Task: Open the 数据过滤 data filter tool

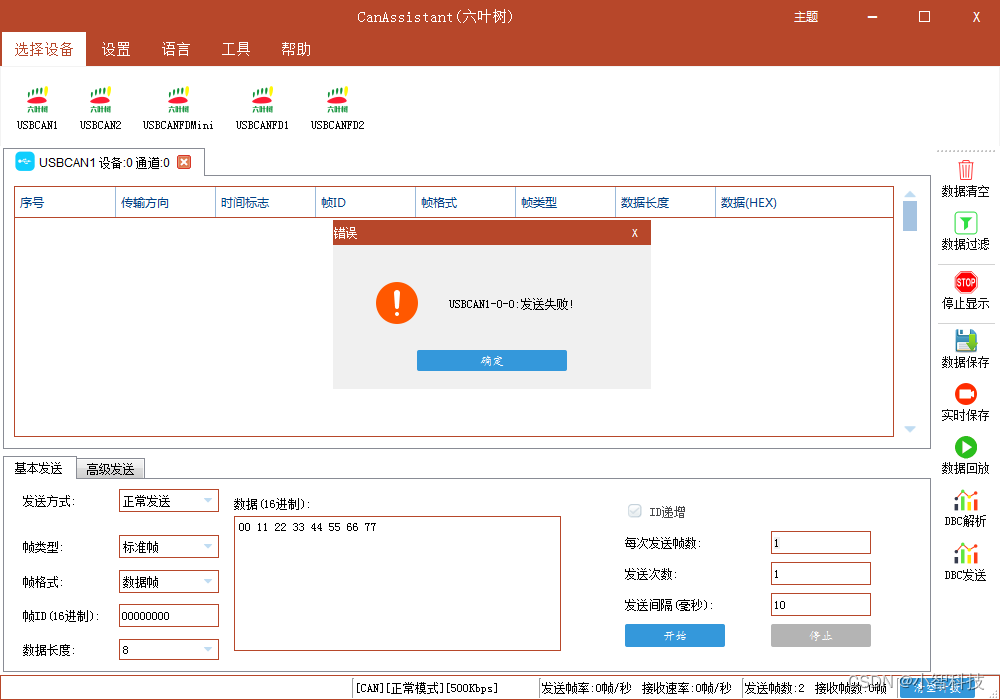Action: [964, 230]
